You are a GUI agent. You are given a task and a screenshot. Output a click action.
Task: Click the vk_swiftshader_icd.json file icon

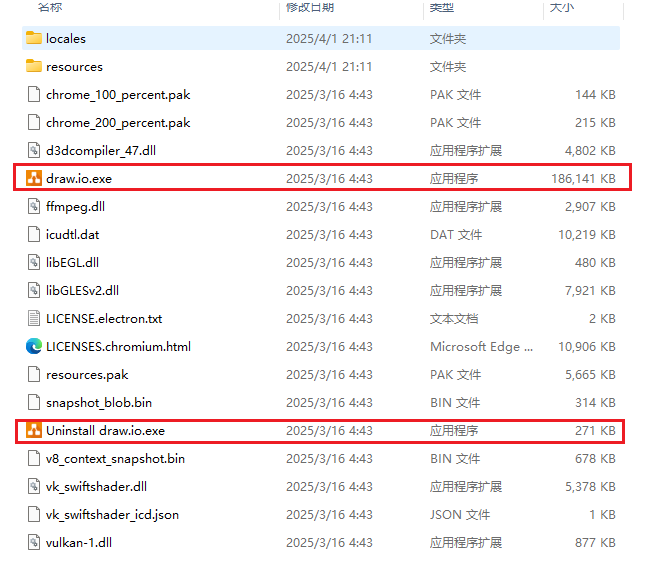tap(34, 514)
